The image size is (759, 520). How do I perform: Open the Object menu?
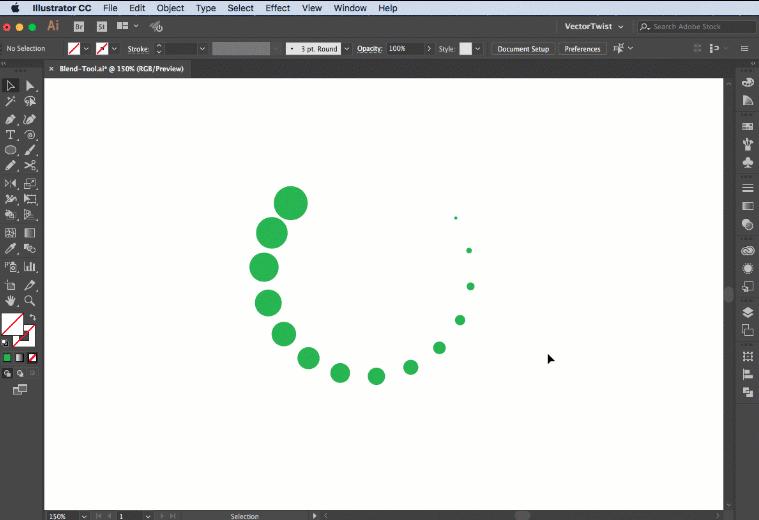tap(170, 8)
